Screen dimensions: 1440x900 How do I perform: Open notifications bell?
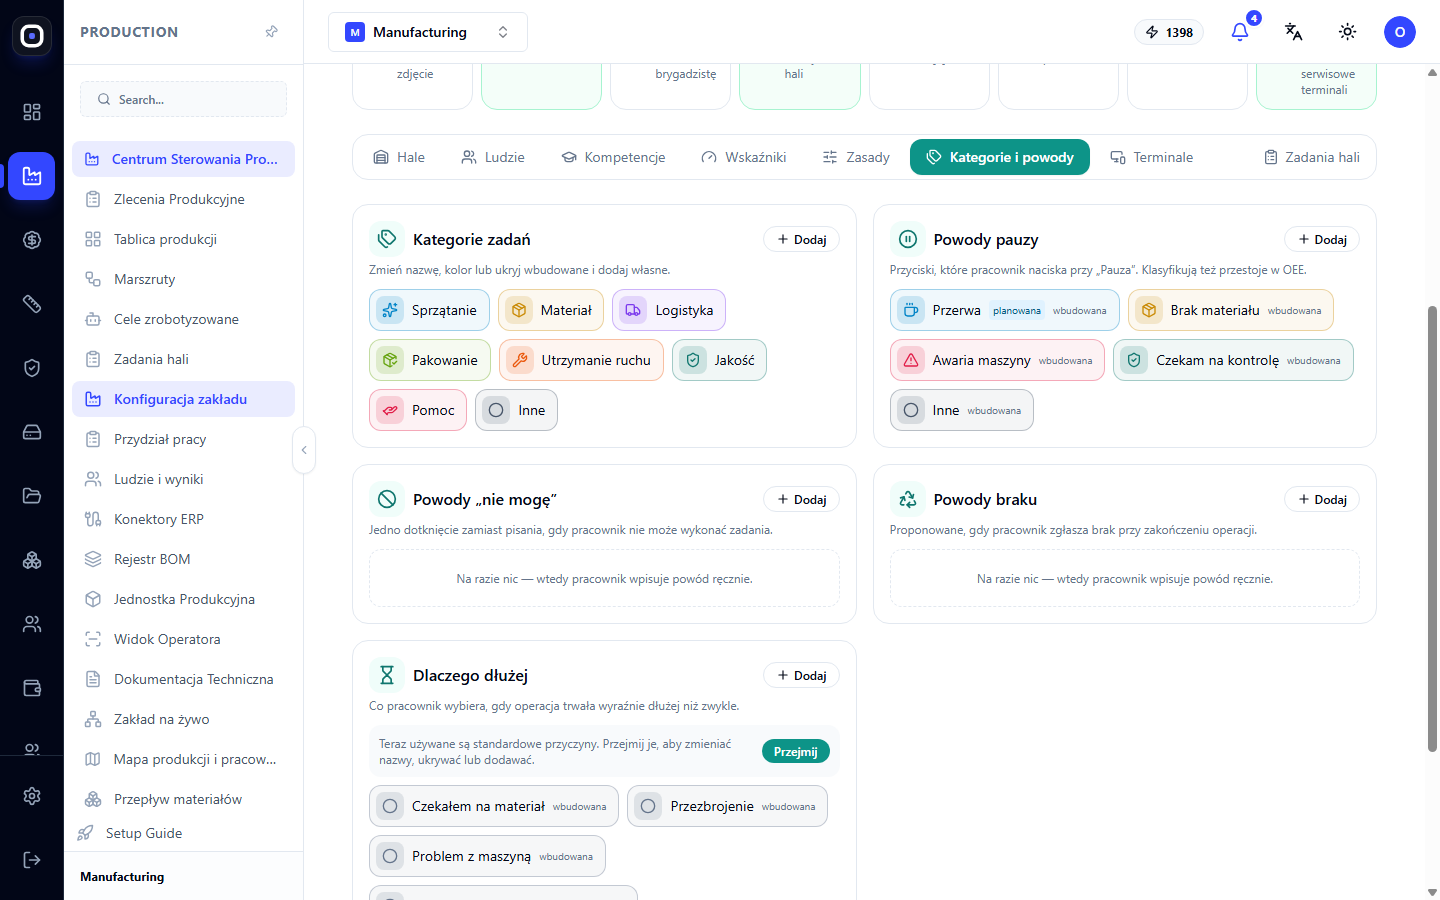pyautogui.click(x=1240, y=32)
